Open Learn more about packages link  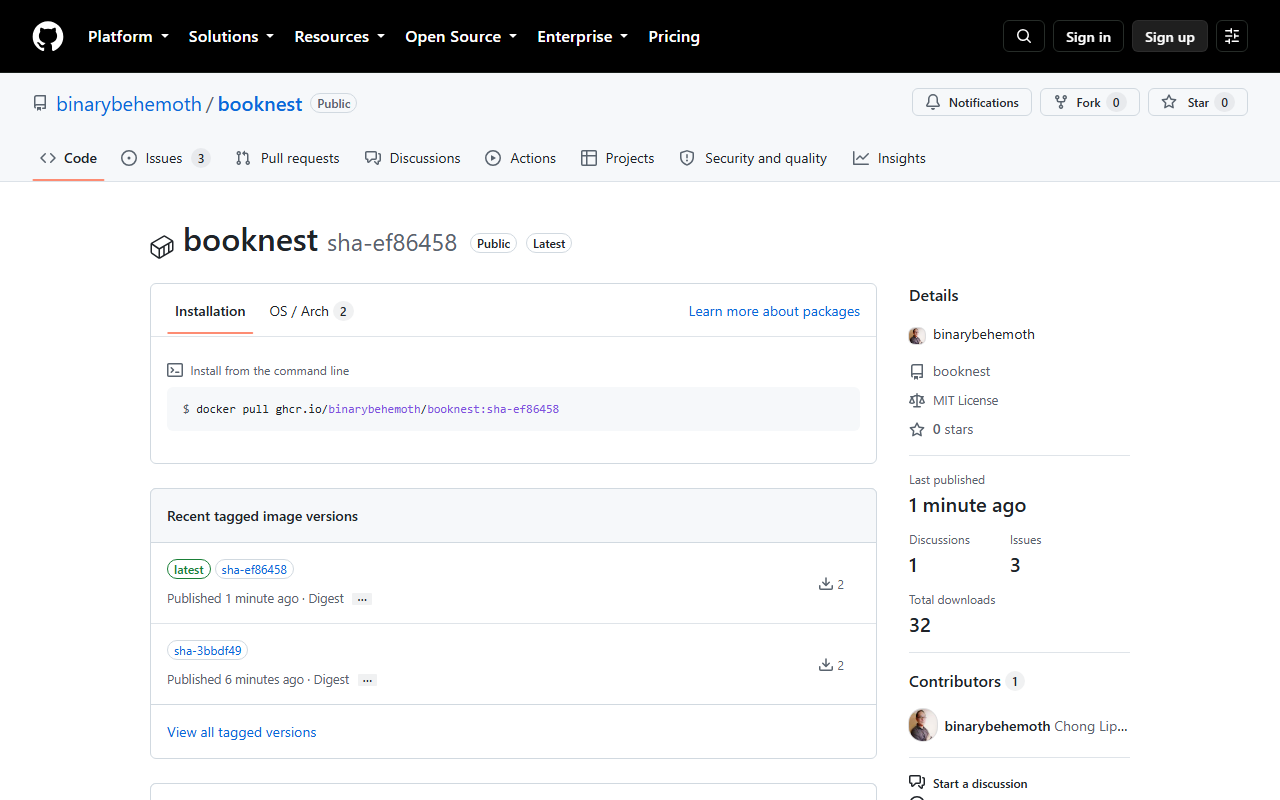coord(774,311)
